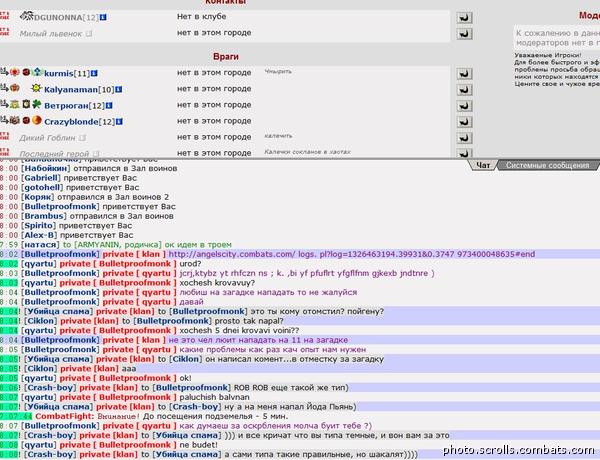Click qyartu nickname in the 'urod?' message
This screenshot has height=460, width=600.
click(x=39, y=264)
